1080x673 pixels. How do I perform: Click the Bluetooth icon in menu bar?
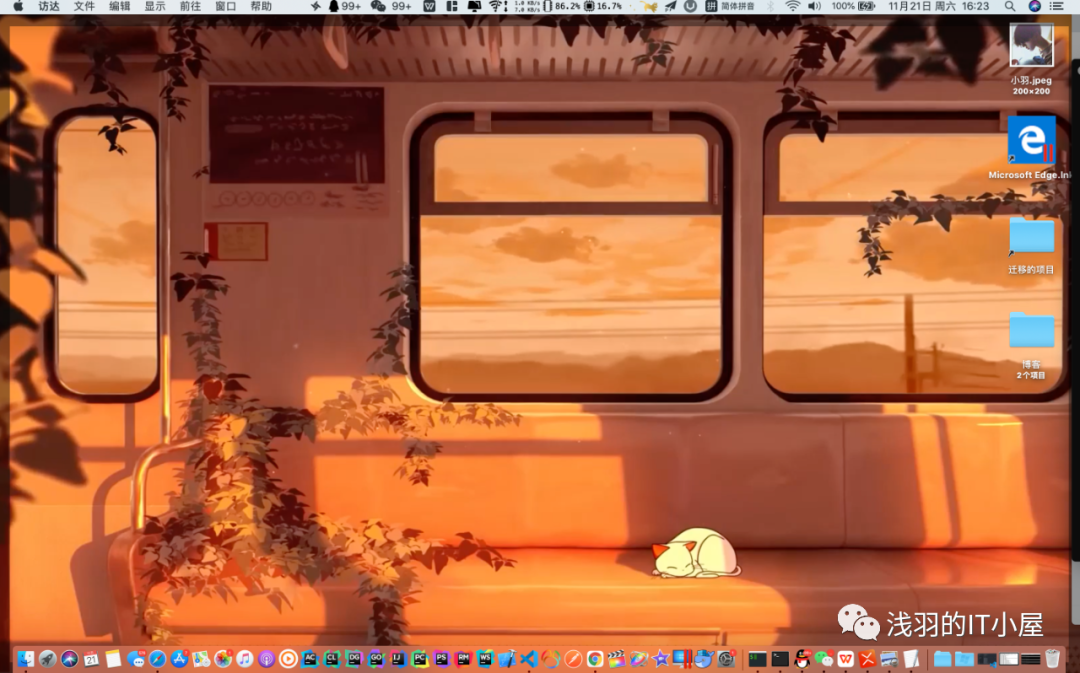tap(771, 6)
